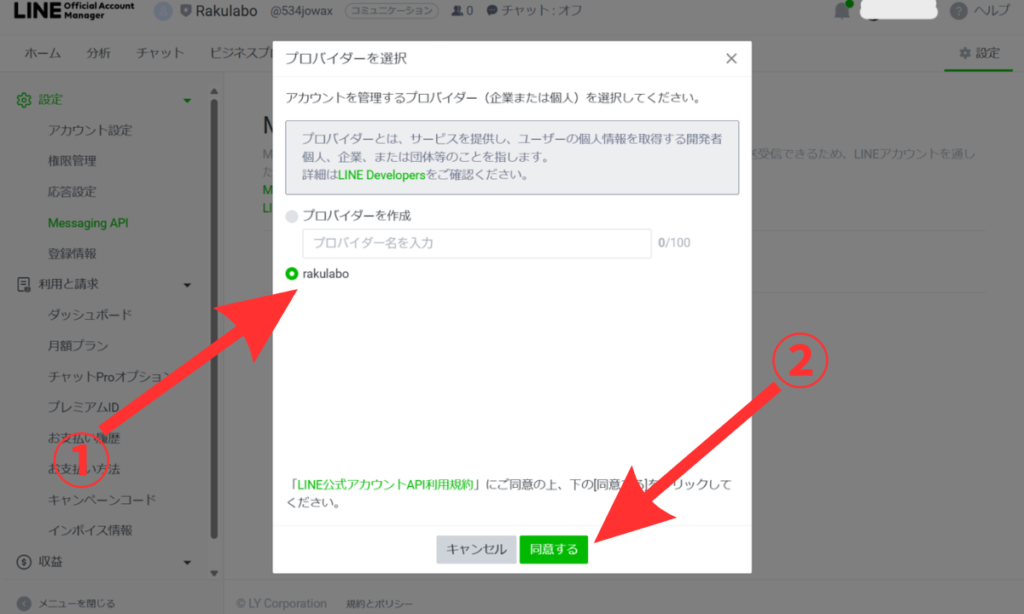Select the rakulabo provider radio button
Image resolution: width=1024 pixels, height=614 pixels.
[x=292, y=274]
